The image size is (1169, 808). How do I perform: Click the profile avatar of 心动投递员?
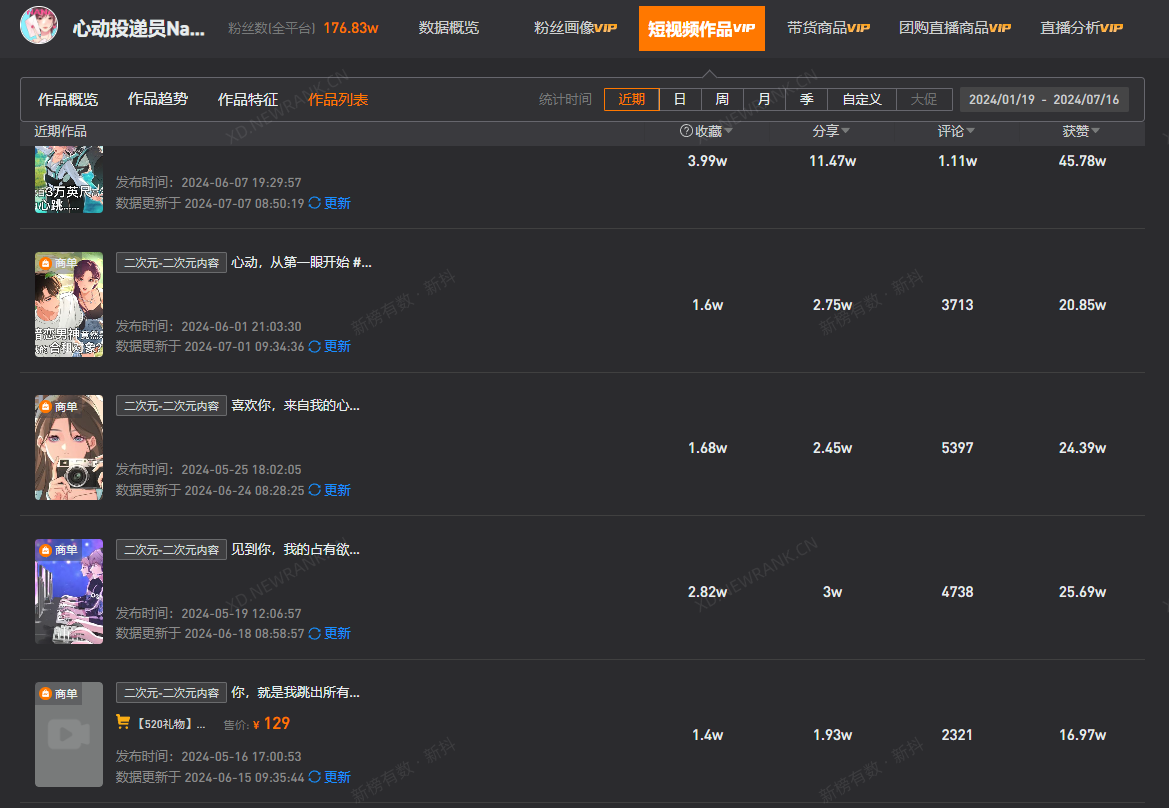click(x=39, y=27)
